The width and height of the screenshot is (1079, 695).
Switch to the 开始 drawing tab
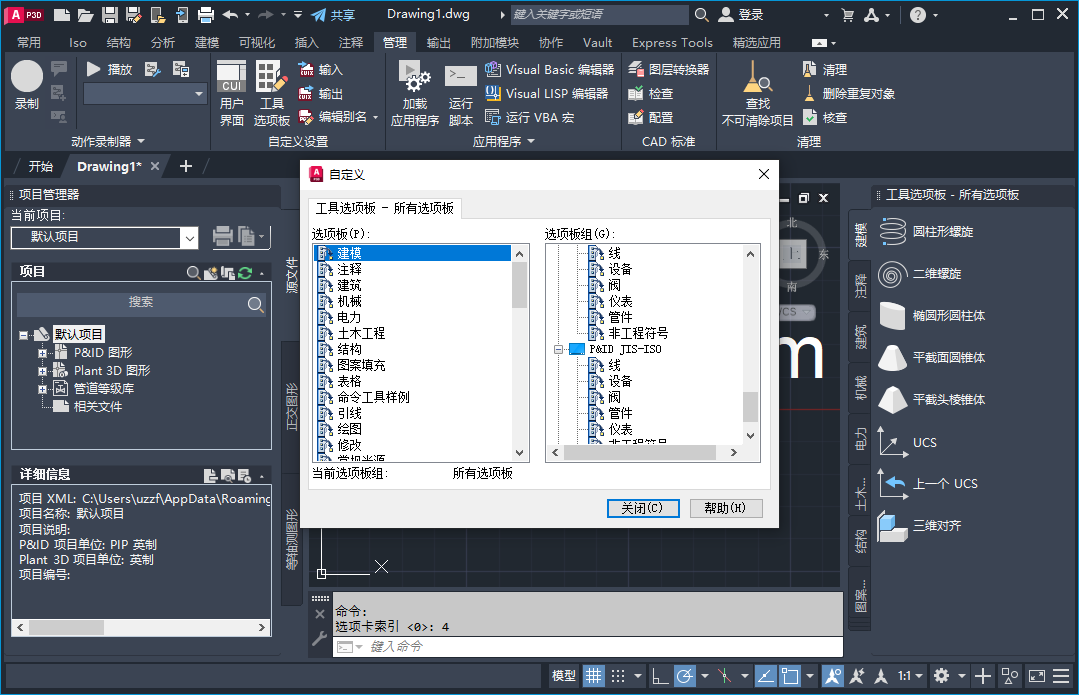[38, 166]
